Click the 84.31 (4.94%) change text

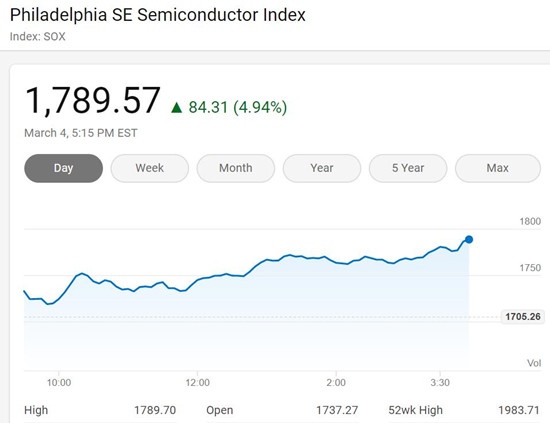click(238, 107)
